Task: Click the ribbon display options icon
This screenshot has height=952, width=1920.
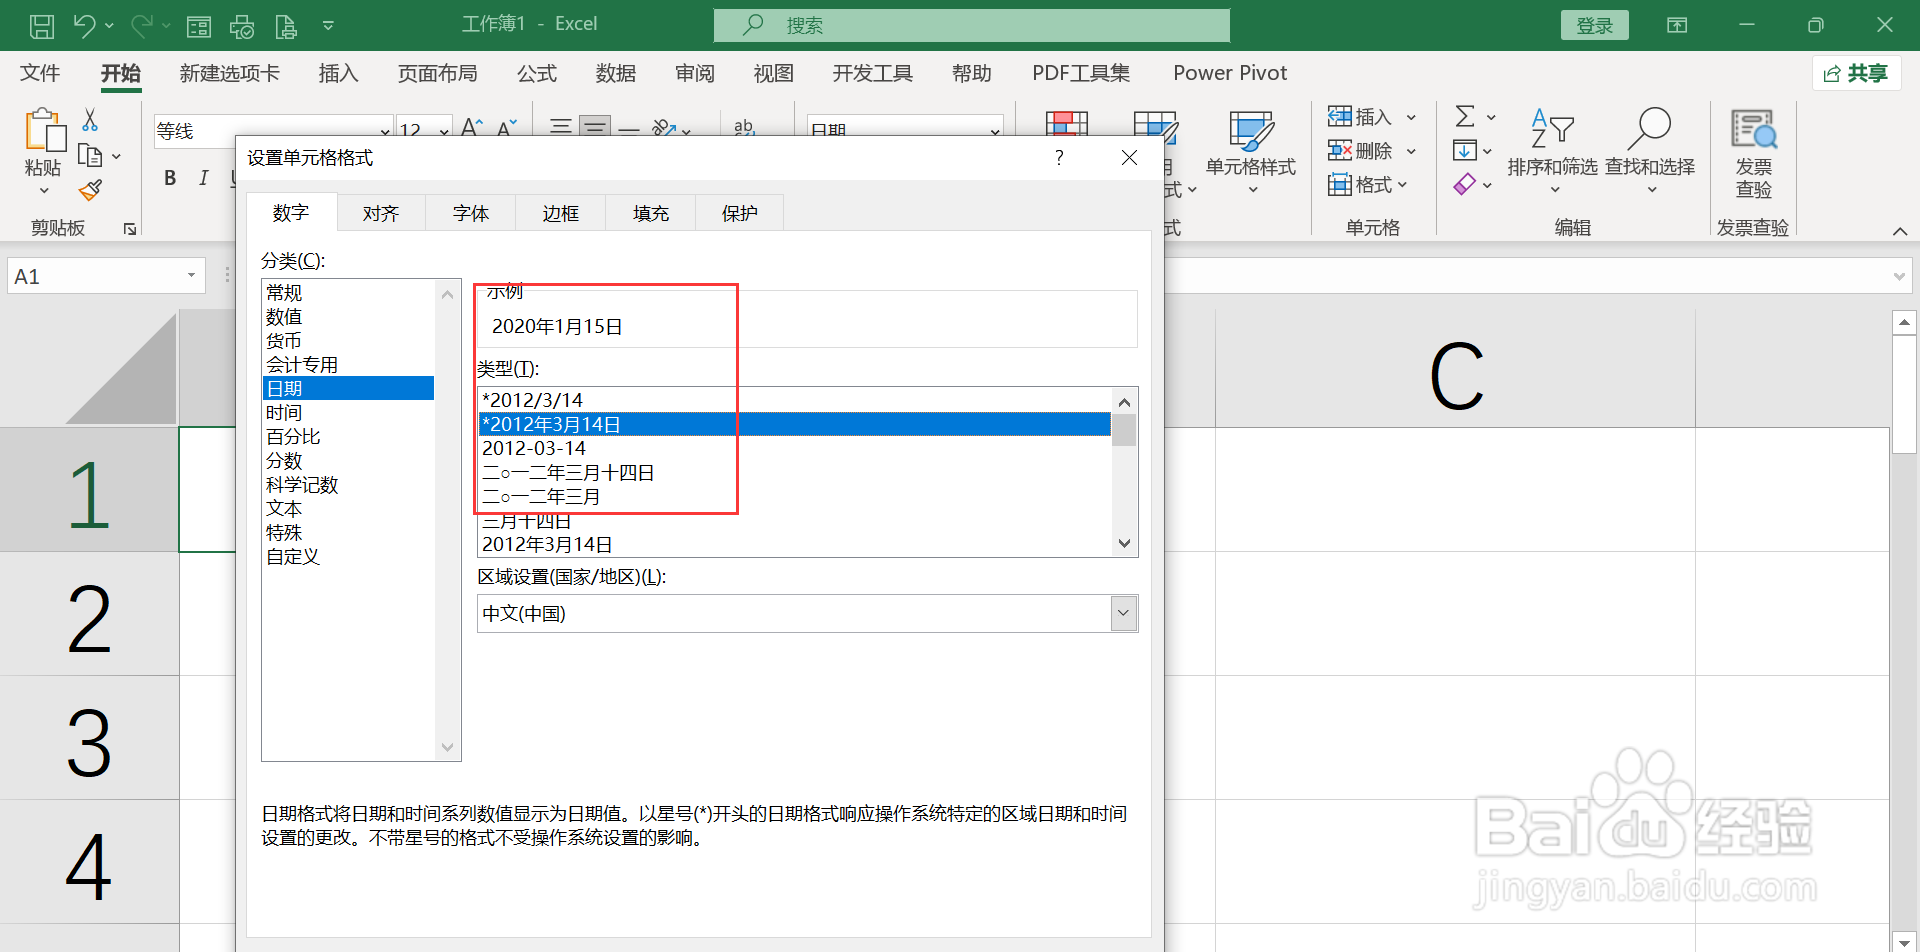Action: pos(1677,25)
